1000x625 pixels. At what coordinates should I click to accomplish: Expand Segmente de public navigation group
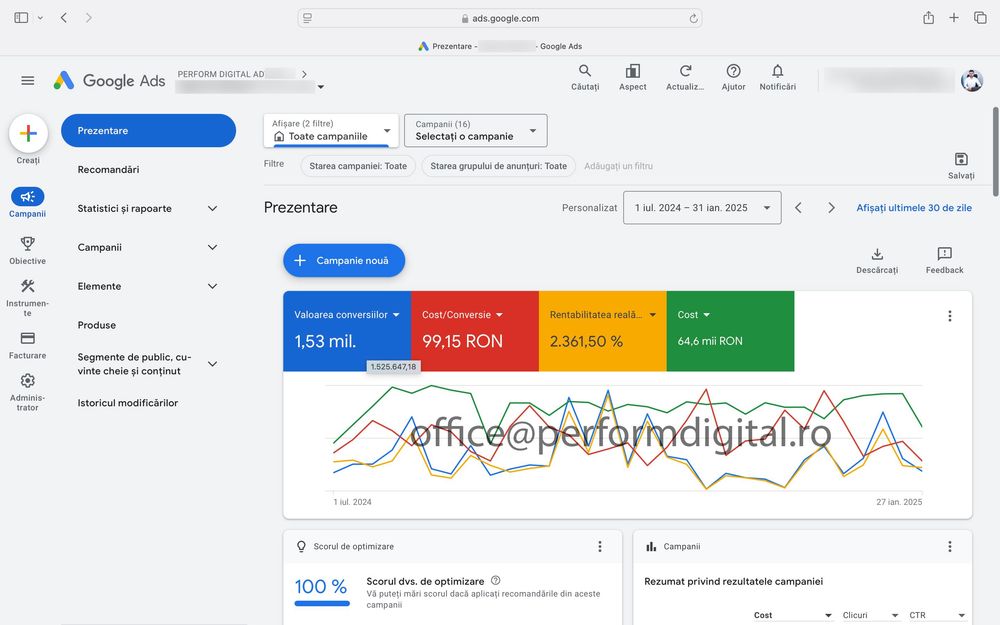click(x=212, y=364)
